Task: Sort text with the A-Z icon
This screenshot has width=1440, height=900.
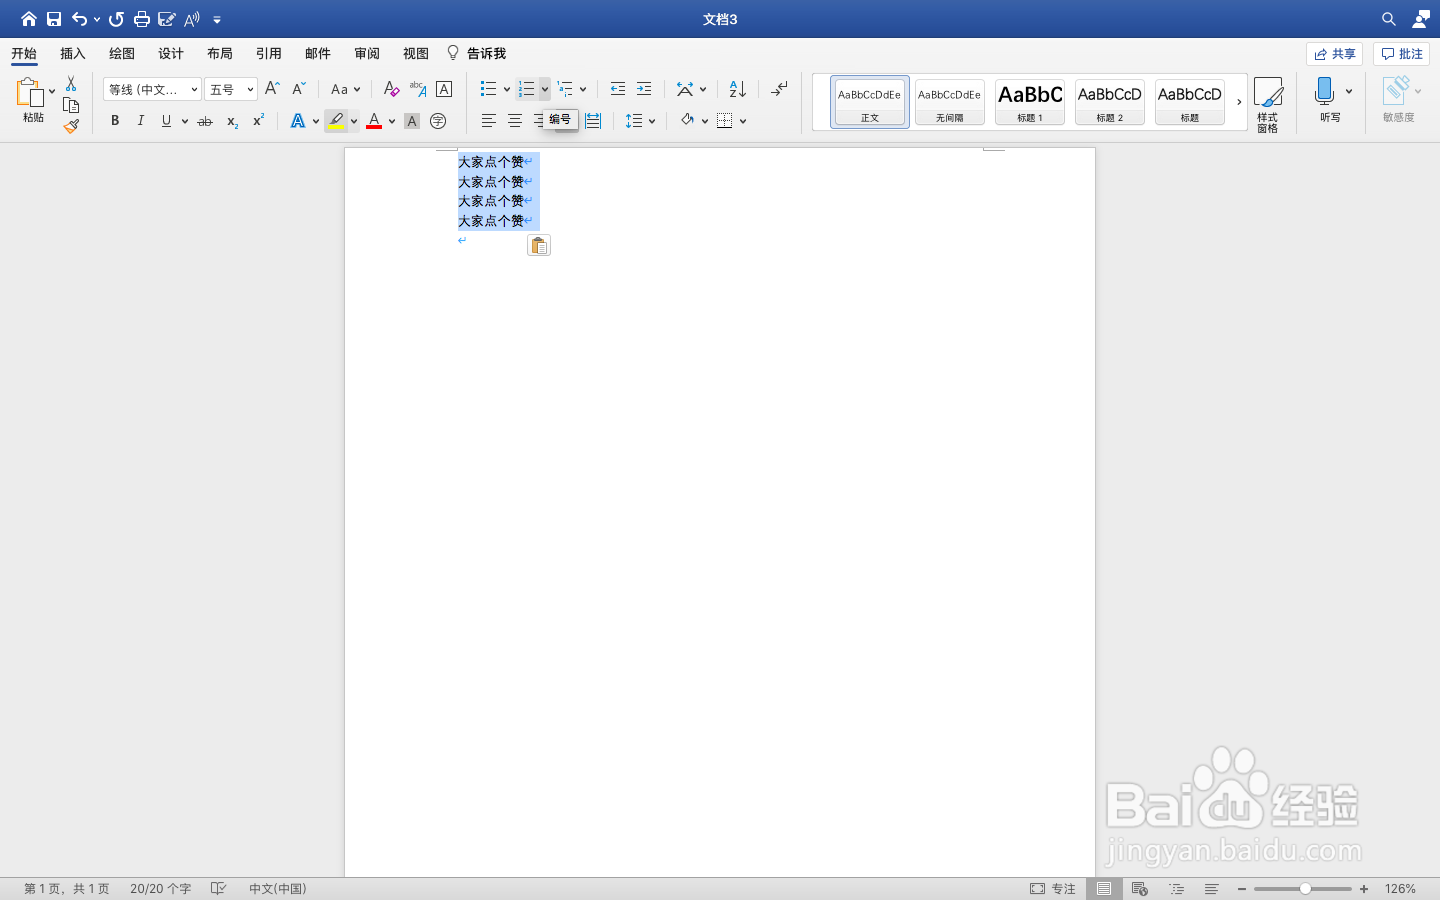Action: [737, 89]
